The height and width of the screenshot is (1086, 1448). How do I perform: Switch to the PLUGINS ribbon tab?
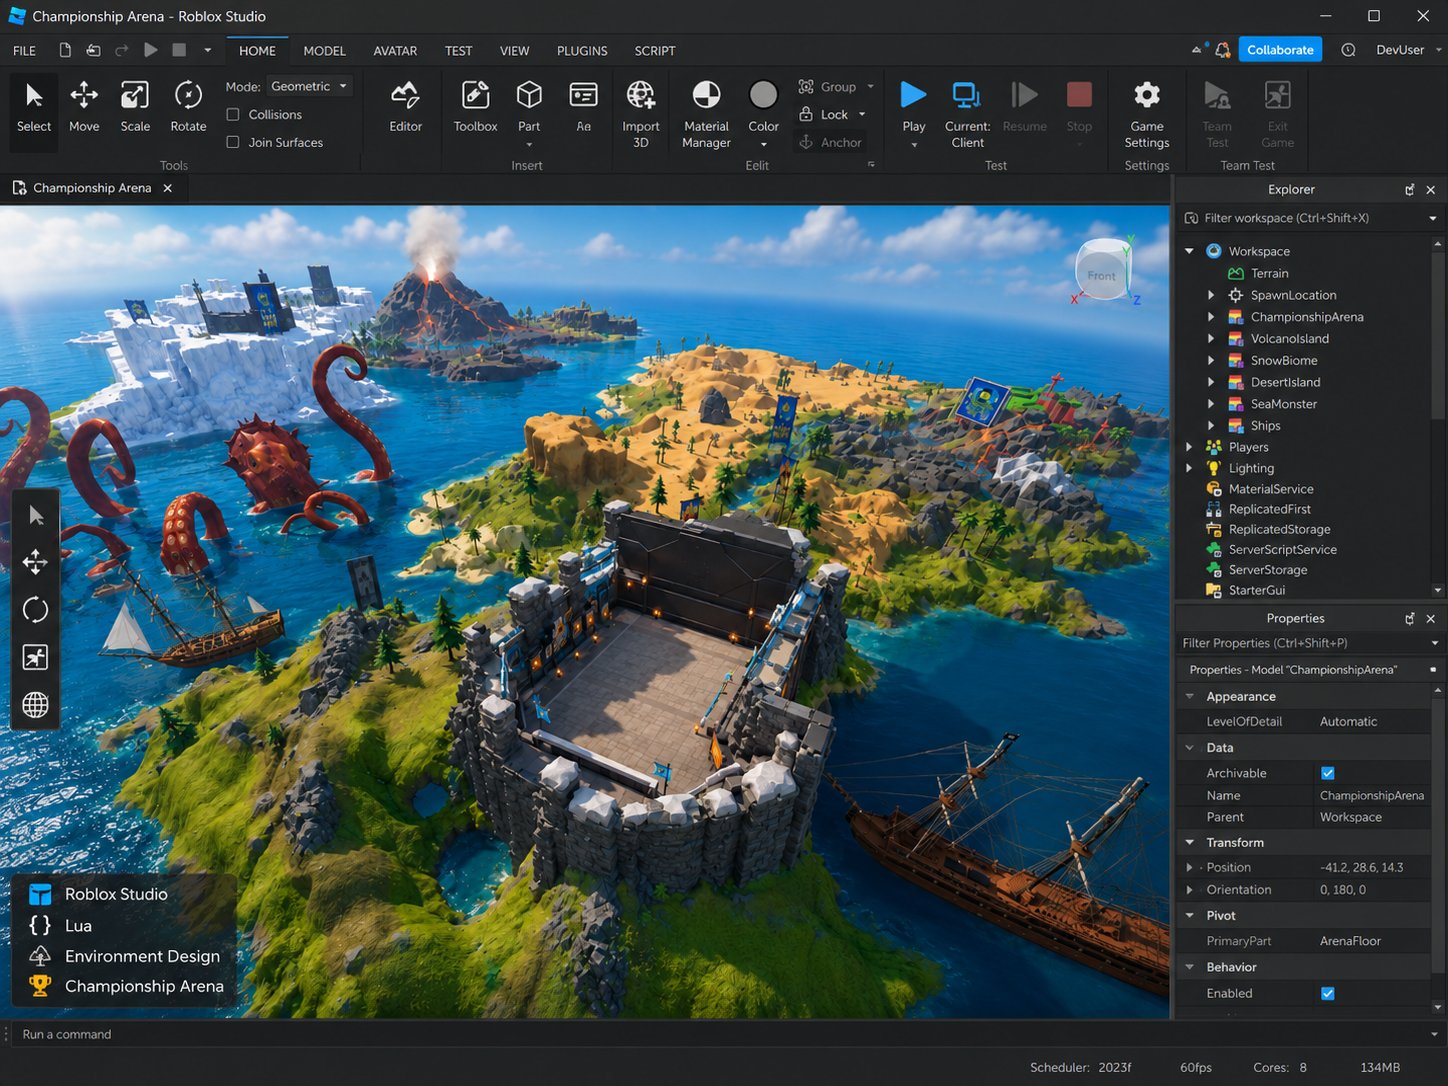pyautogui.click(x=582, y=50)
